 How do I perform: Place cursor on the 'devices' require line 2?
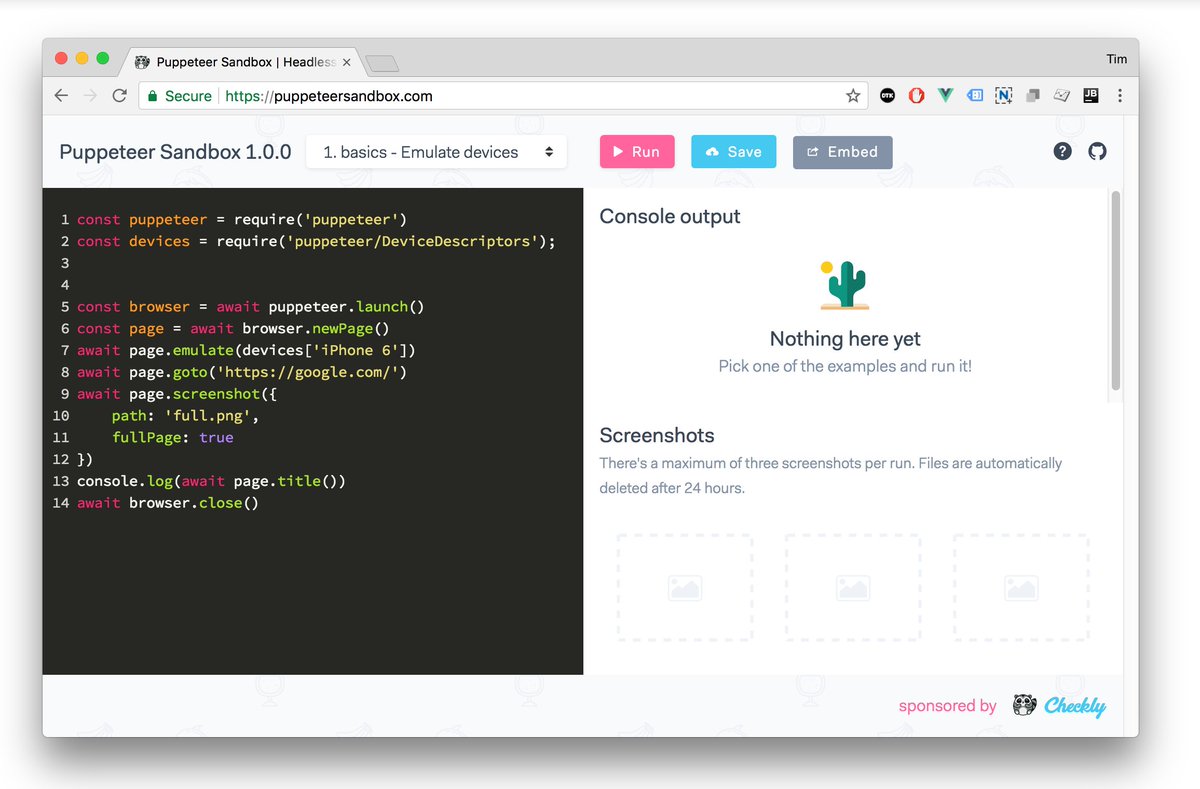(316, 241)
